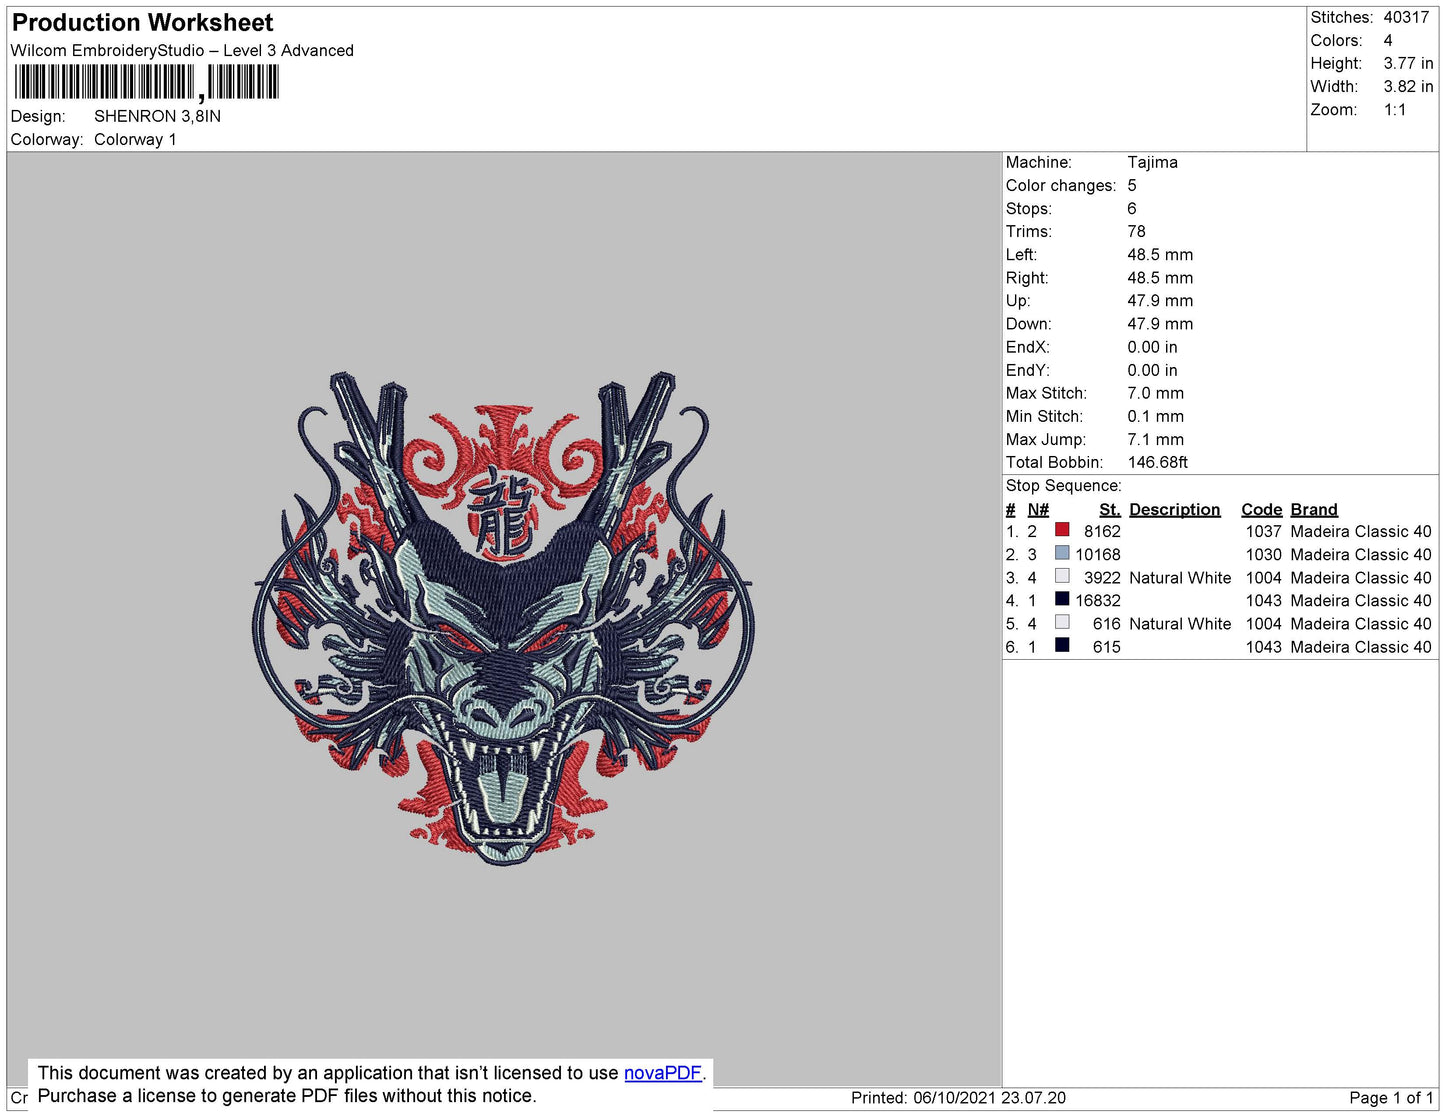Click the red swatch for code 1037
Screen dimensions: 1445x1117
click(x=1062, y=530)
